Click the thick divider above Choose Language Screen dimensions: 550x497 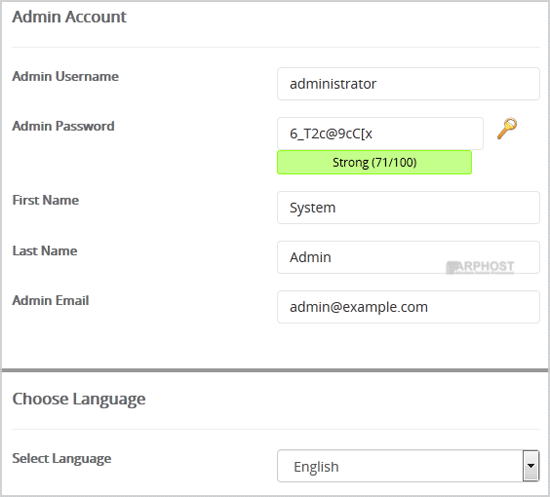[275, 370]
